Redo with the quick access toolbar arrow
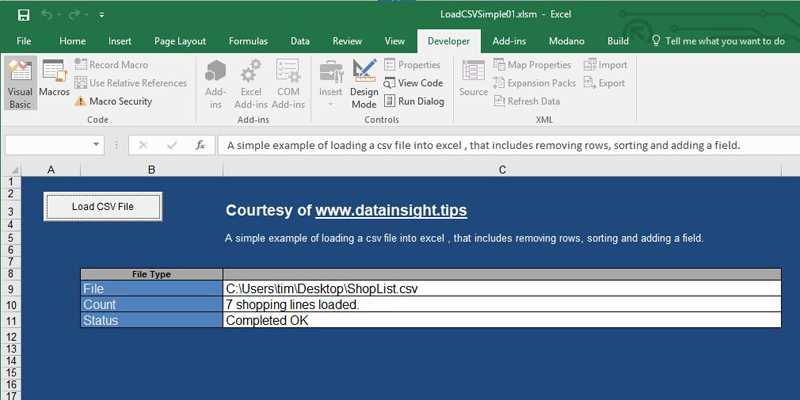This screenshot has width=800, height=400. coord(73,15)
